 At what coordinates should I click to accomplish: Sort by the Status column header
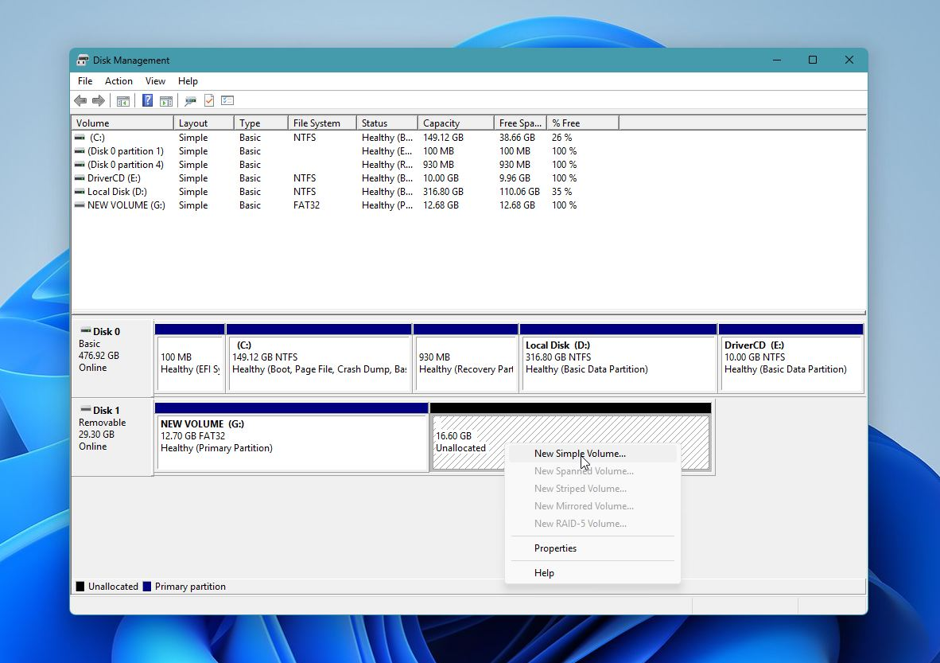click(x=387, y=123)
